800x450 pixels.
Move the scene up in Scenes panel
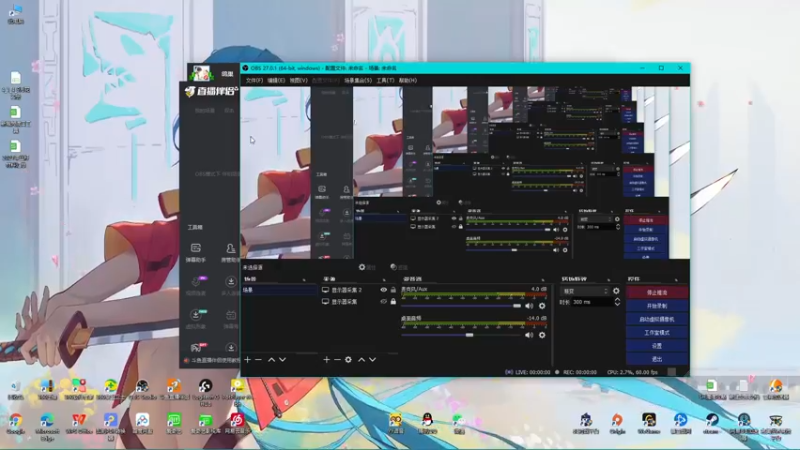click(271, 360)
